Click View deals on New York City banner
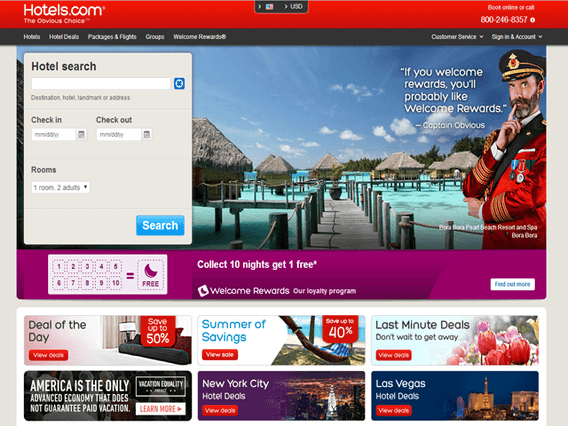 point(220,410)
